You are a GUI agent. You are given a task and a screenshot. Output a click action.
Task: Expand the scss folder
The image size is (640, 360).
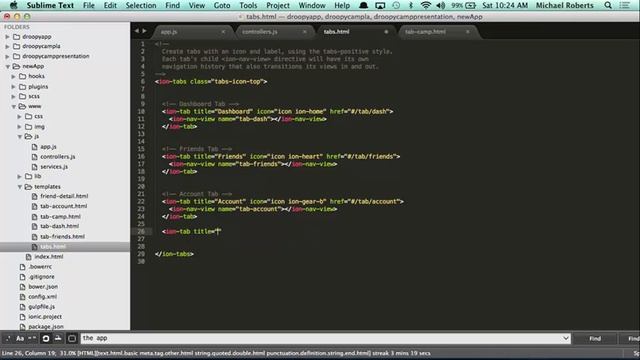pos(13,96)
